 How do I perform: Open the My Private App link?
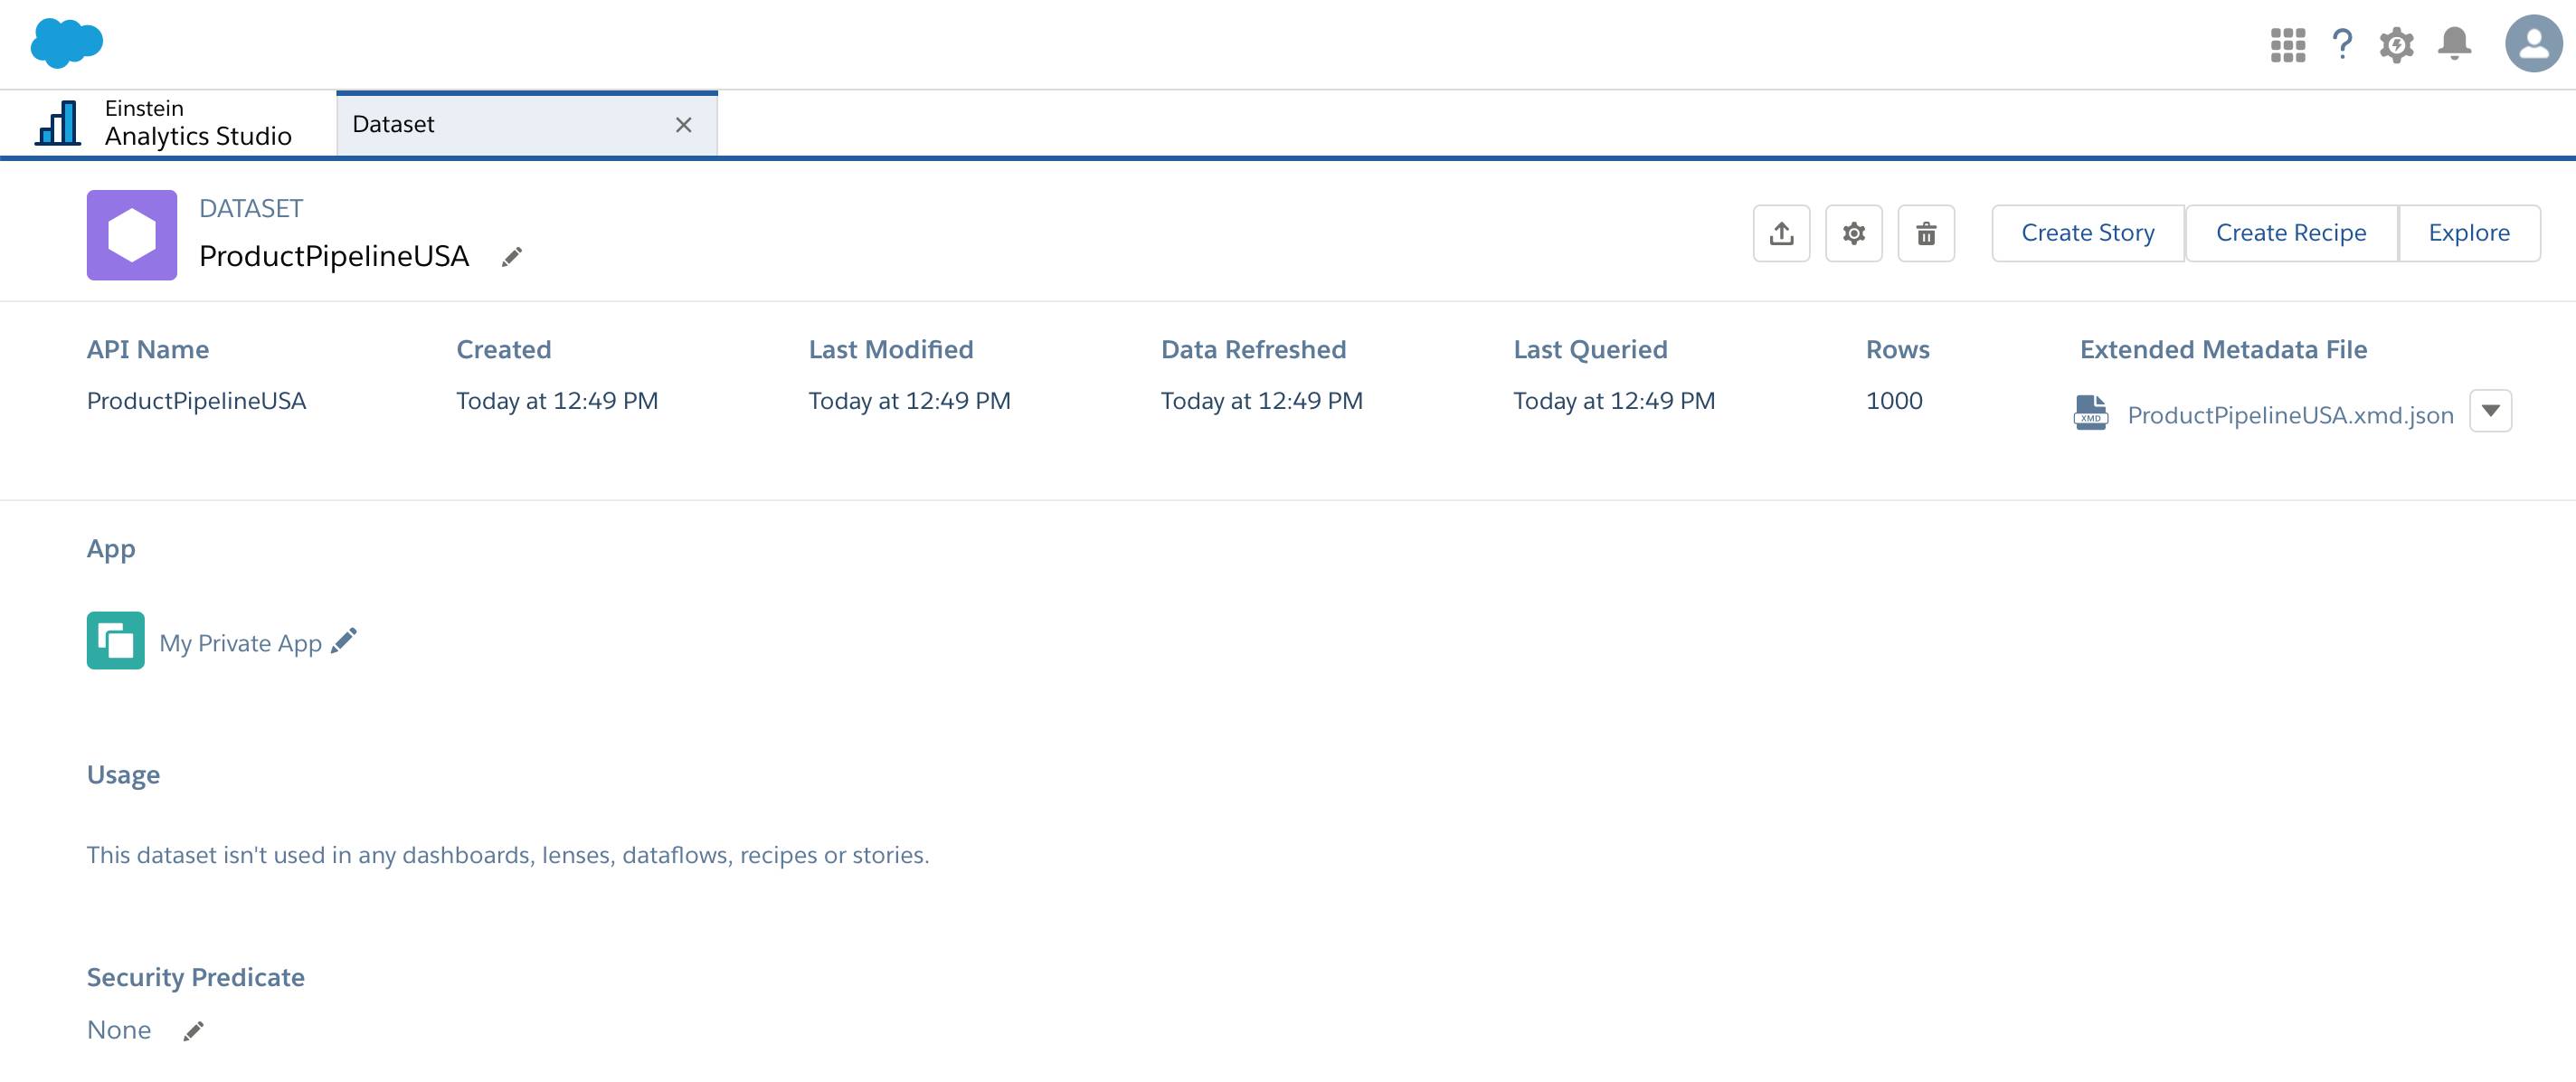[240, 643]
